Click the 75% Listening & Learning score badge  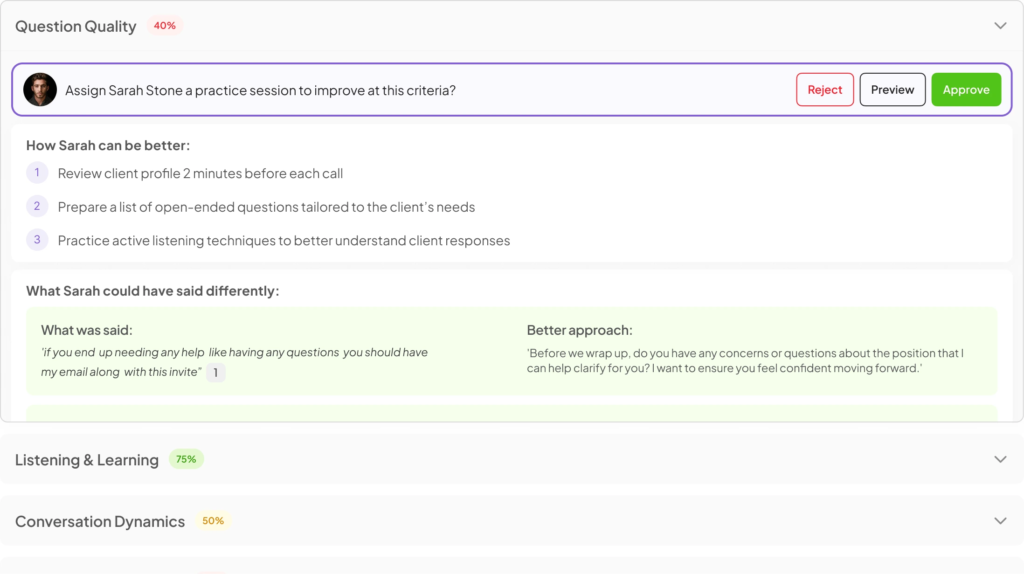coord(186,459)
